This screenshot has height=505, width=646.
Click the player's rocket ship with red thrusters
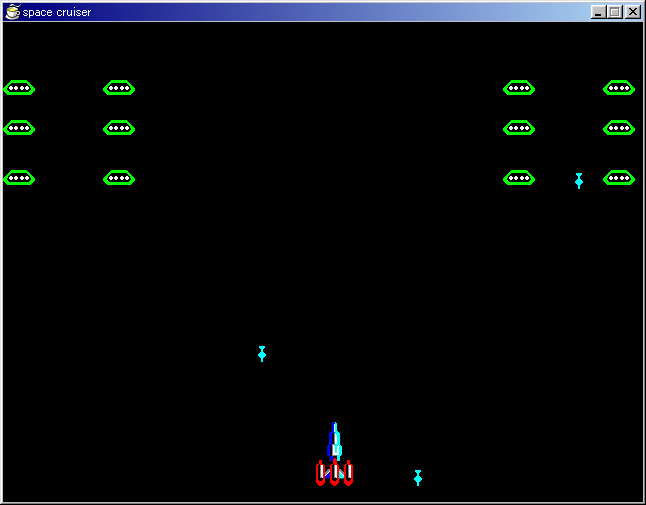click(335, 458)
